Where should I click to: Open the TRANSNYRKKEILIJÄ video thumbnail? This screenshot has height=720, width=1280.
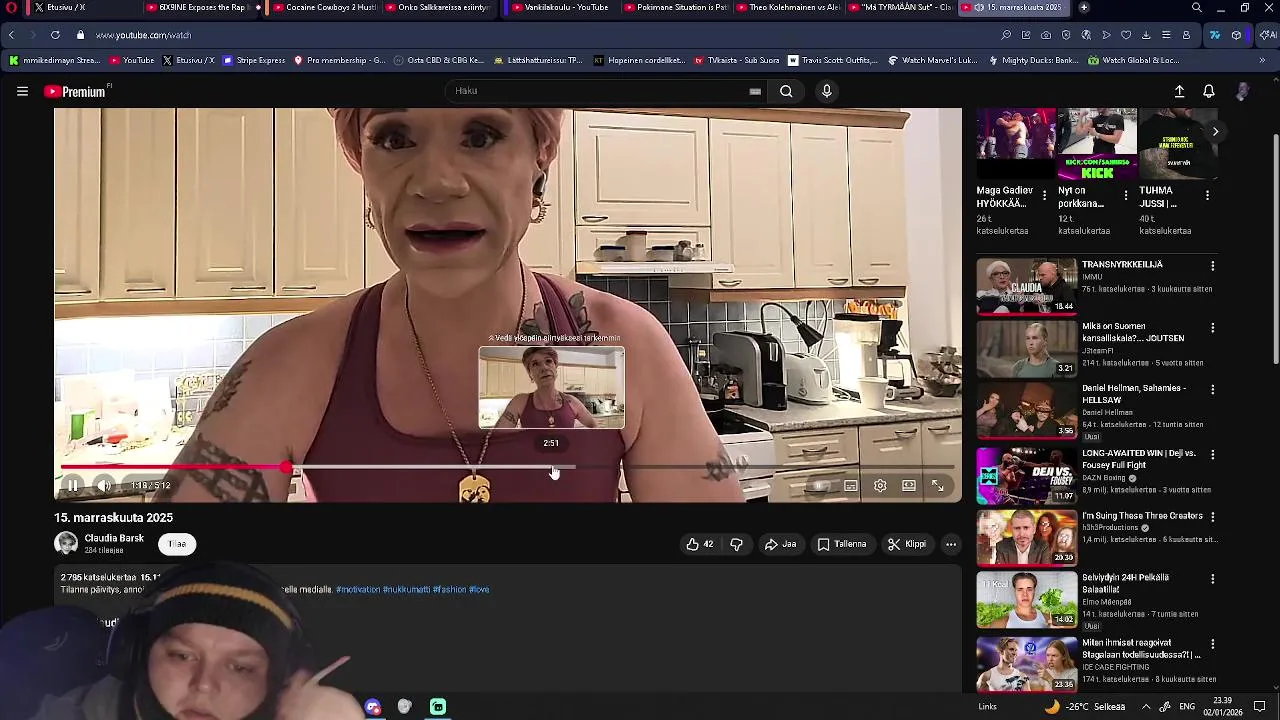pos(1026,286)
